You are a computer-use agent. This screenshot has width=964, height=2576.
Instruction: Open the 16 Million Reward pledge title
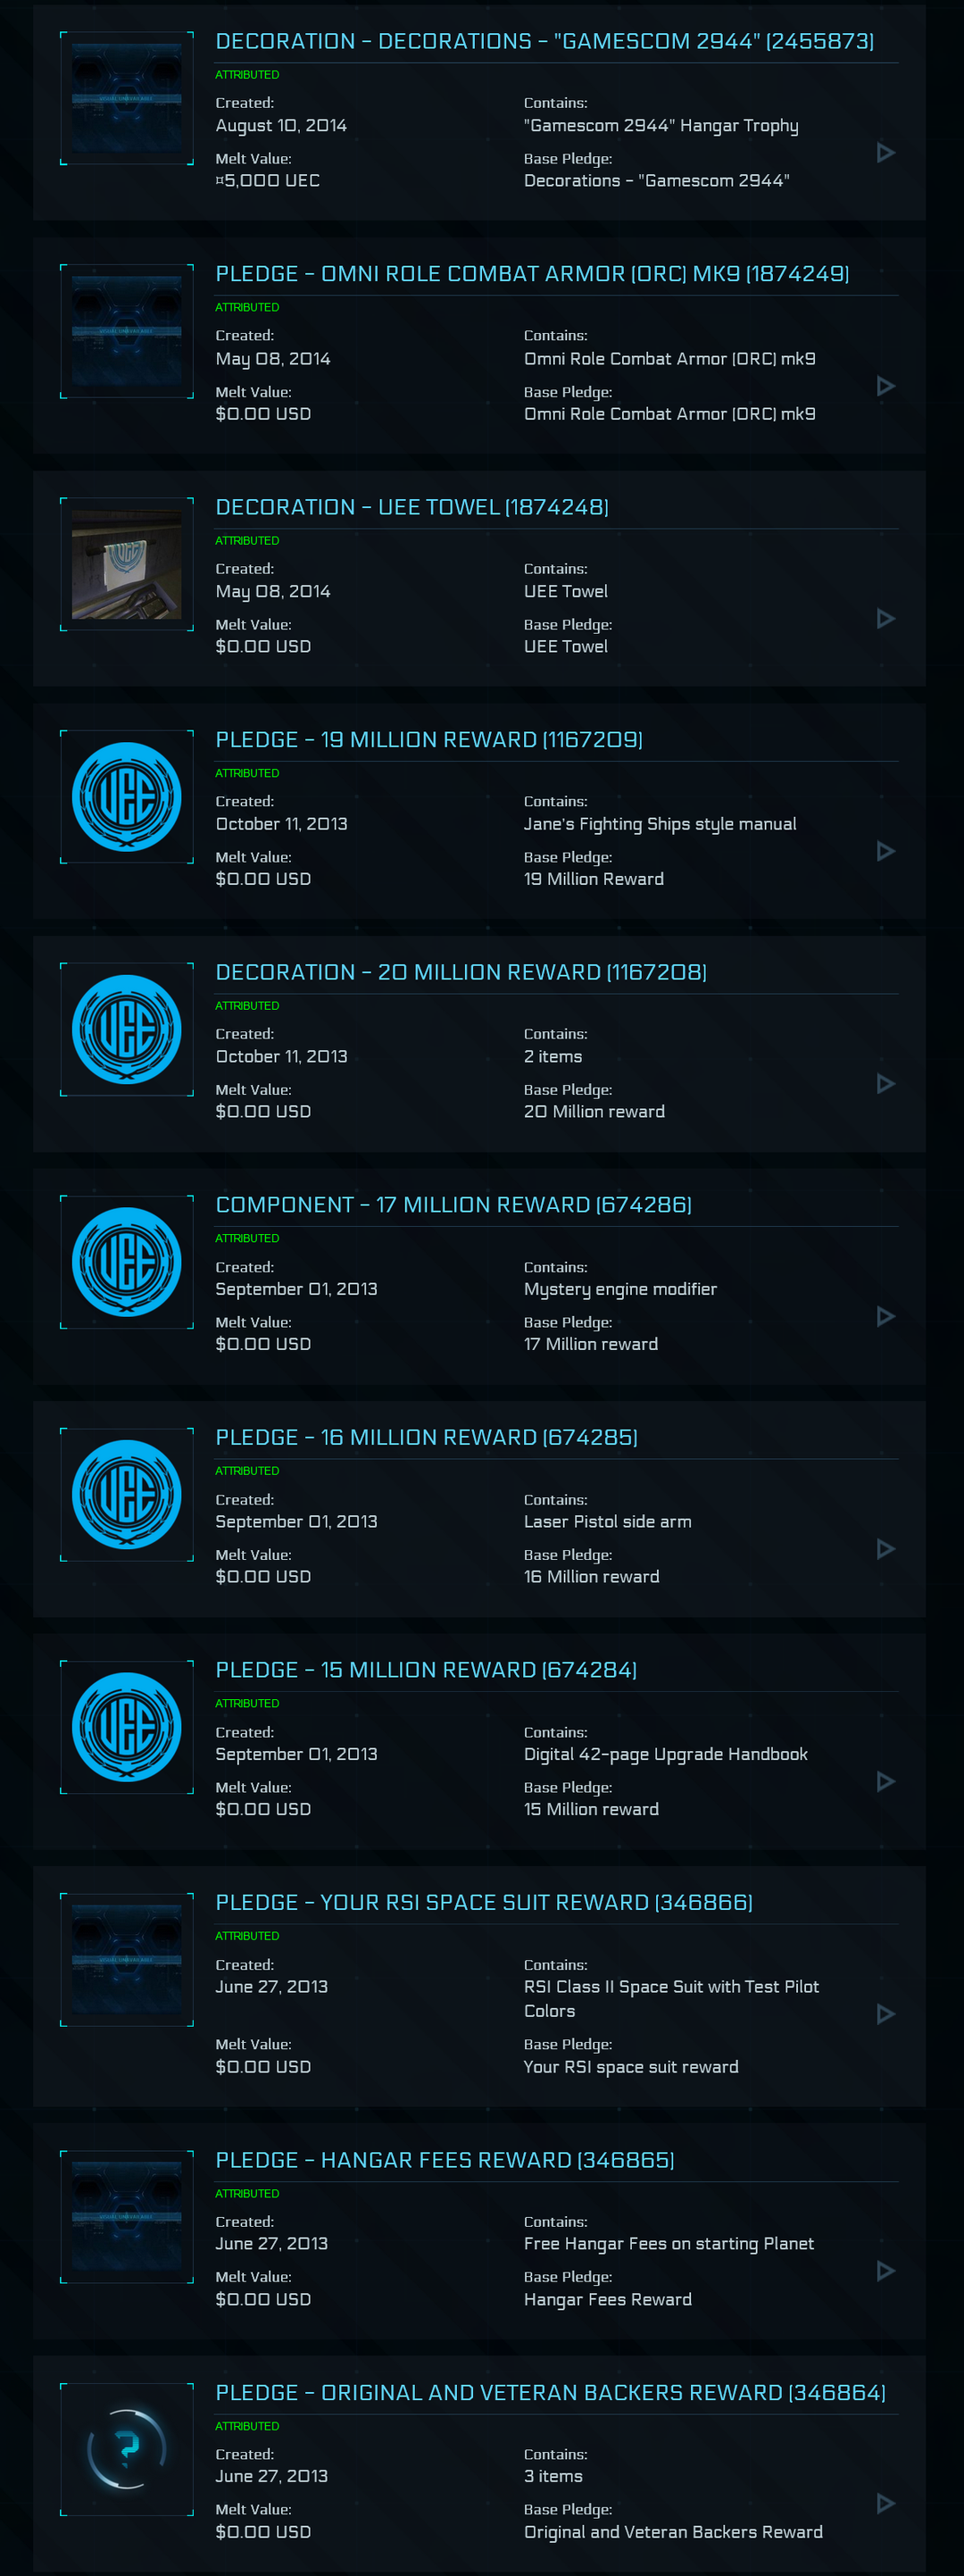[x=426, y=1437]
